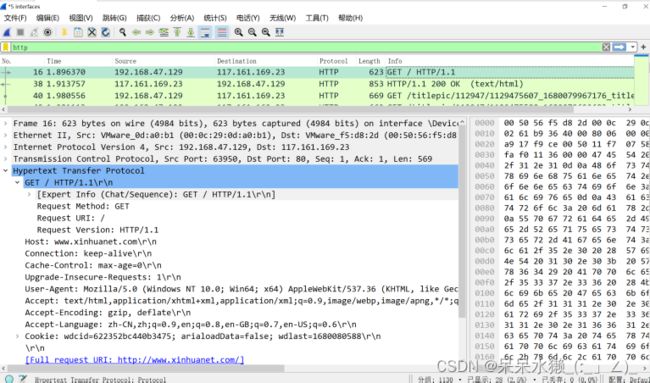Viewport: 650px width, 383px height.
Task: Toggle packet list colorize button
Action: (x=222, y=32)
